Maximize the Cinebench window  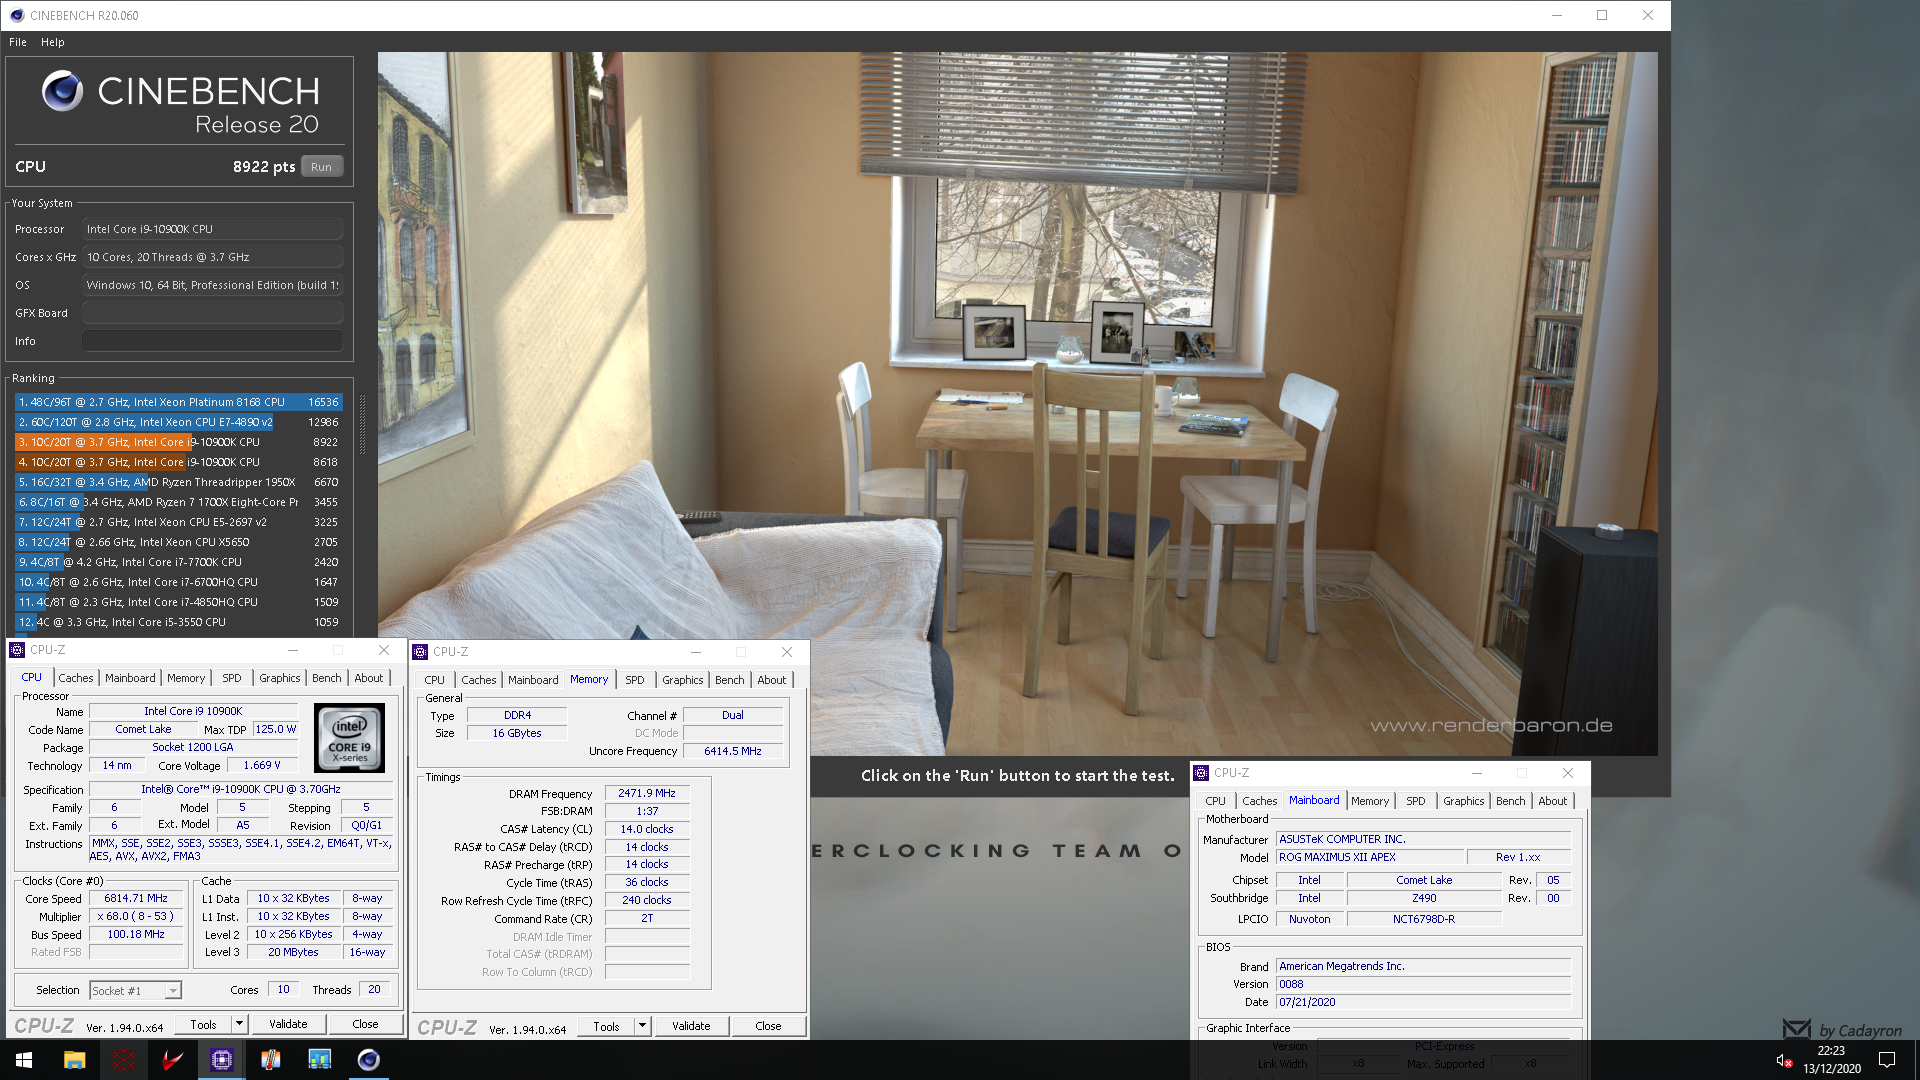1602,15
